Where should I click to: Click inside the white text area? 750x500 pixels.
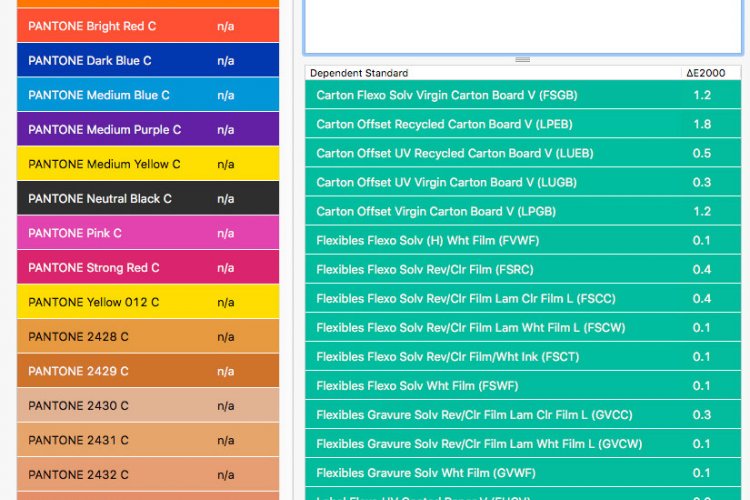(x=522, y=26)
